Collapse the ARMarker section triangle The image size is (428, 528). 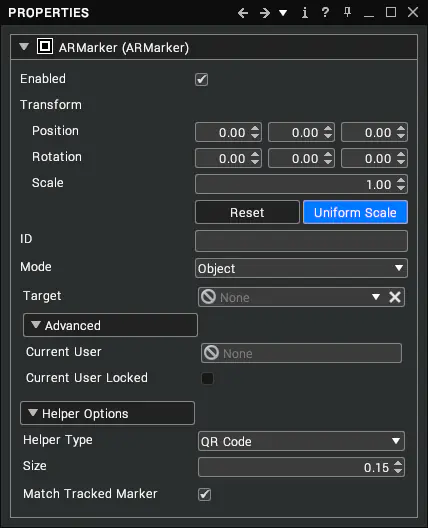[24, 46]
